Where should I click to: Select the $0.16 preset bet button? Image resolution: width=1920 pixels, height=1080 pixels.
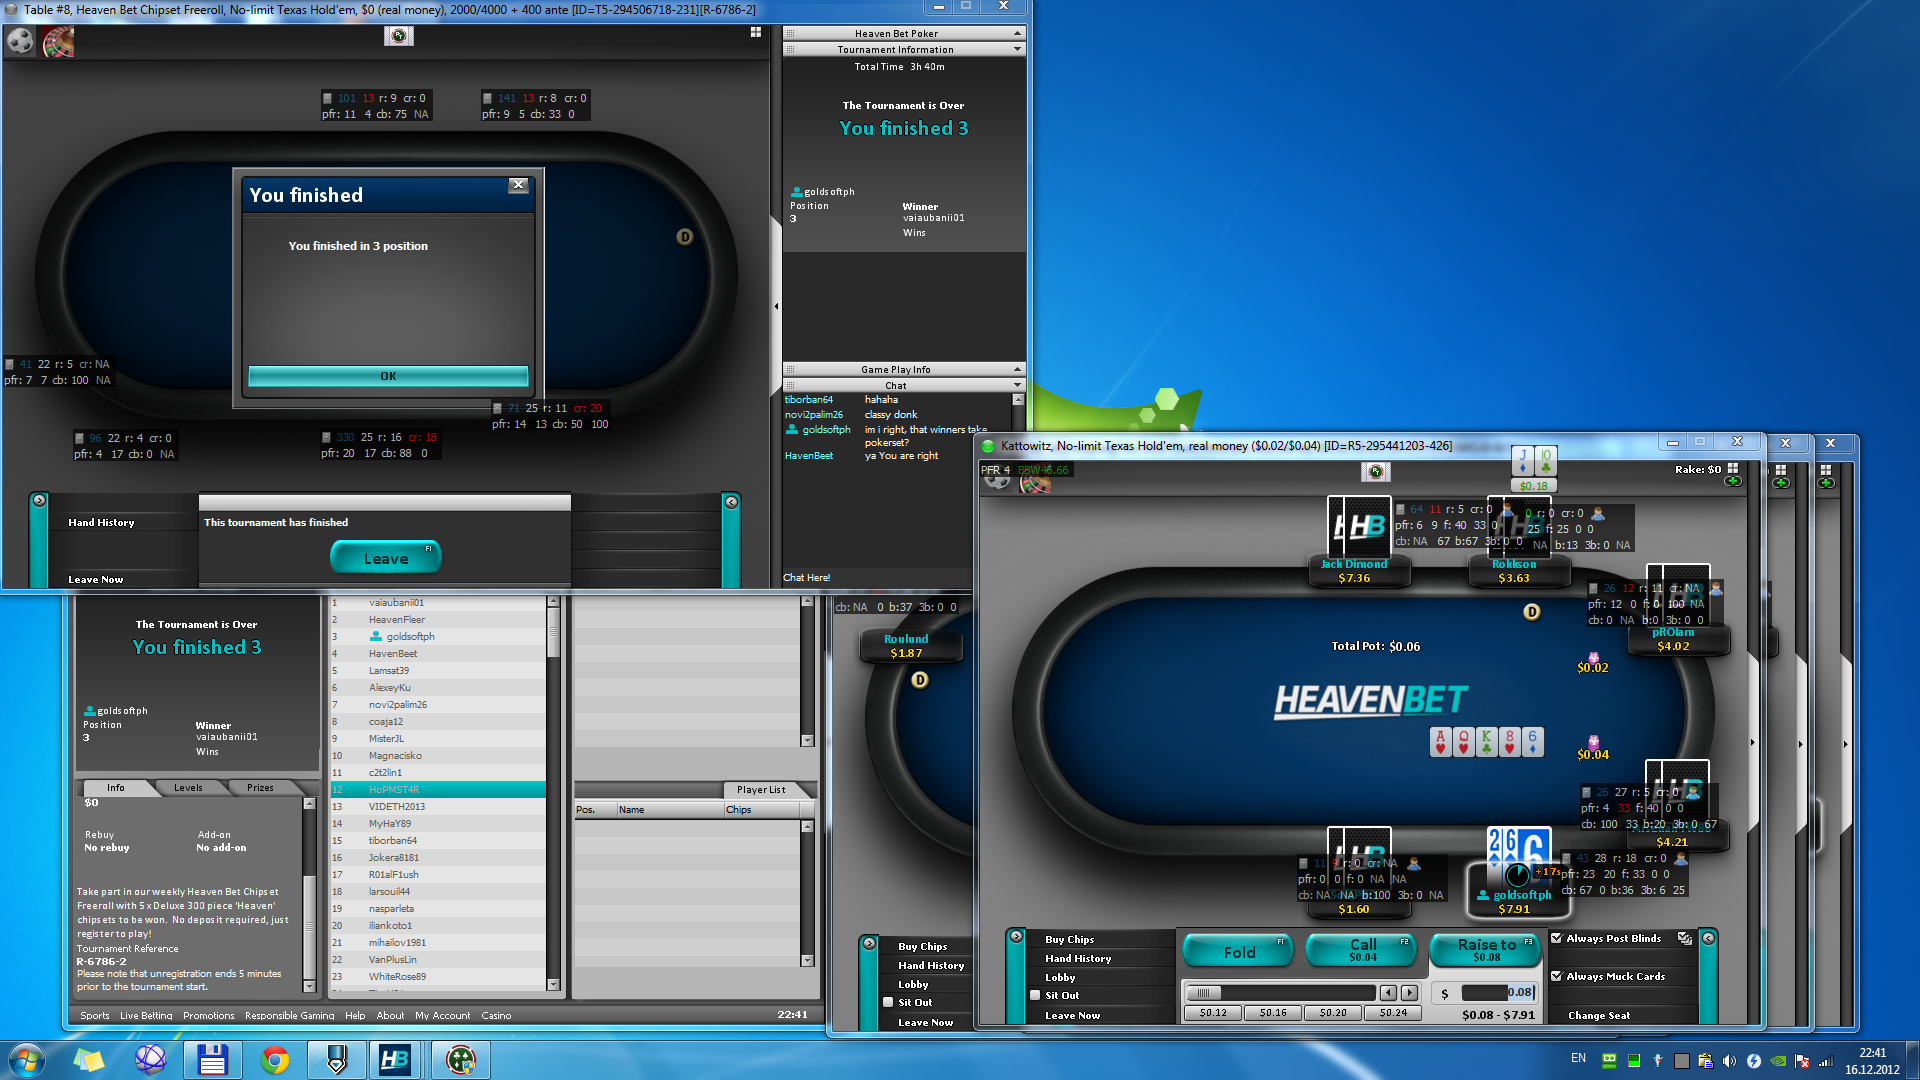tap(1273, 1013)
